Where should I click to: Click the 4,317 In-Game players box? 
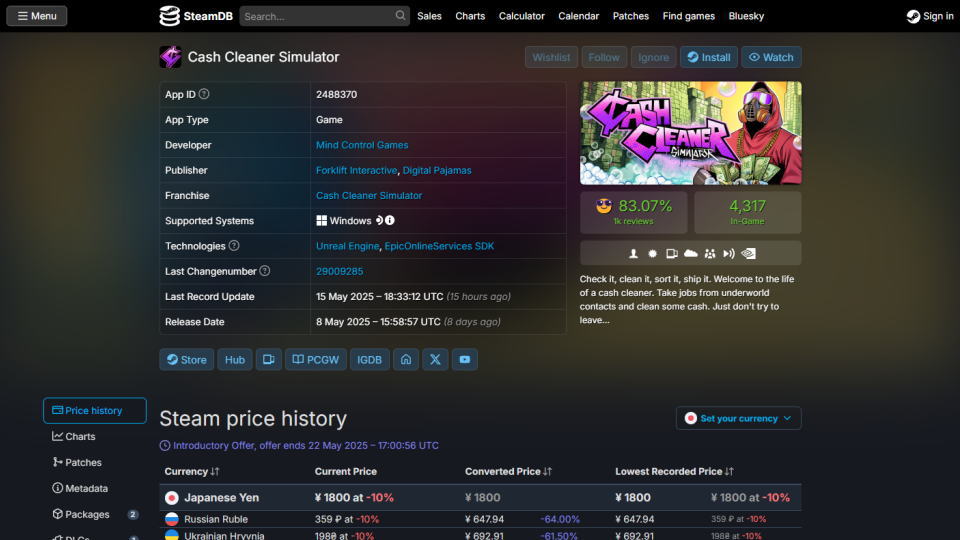point(748,212)
